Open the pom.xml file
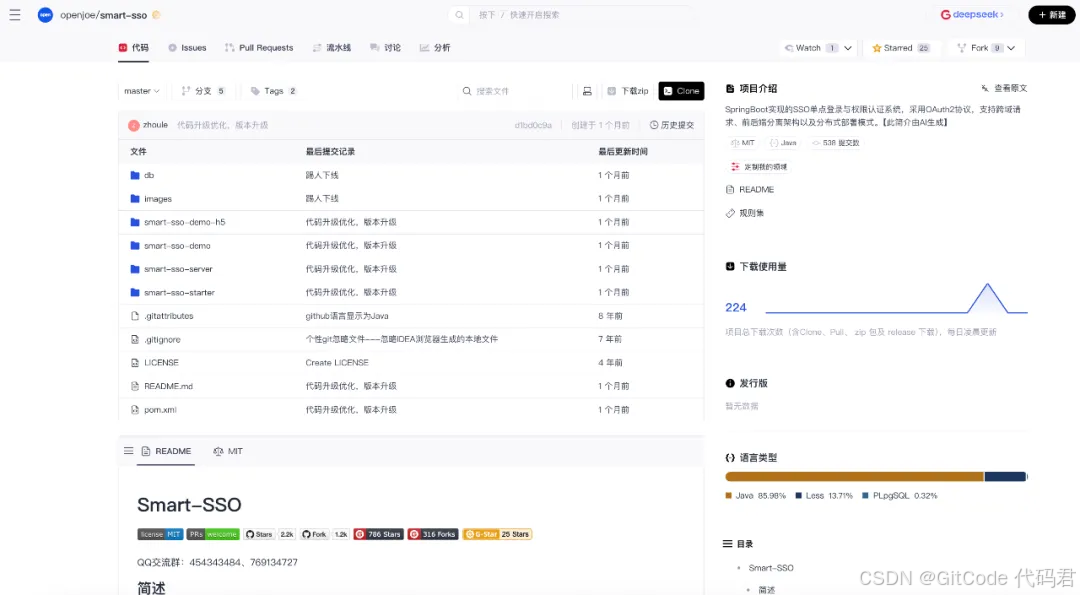The width and height of the screenshot is (1080, 595). click(x=160, y=410)
